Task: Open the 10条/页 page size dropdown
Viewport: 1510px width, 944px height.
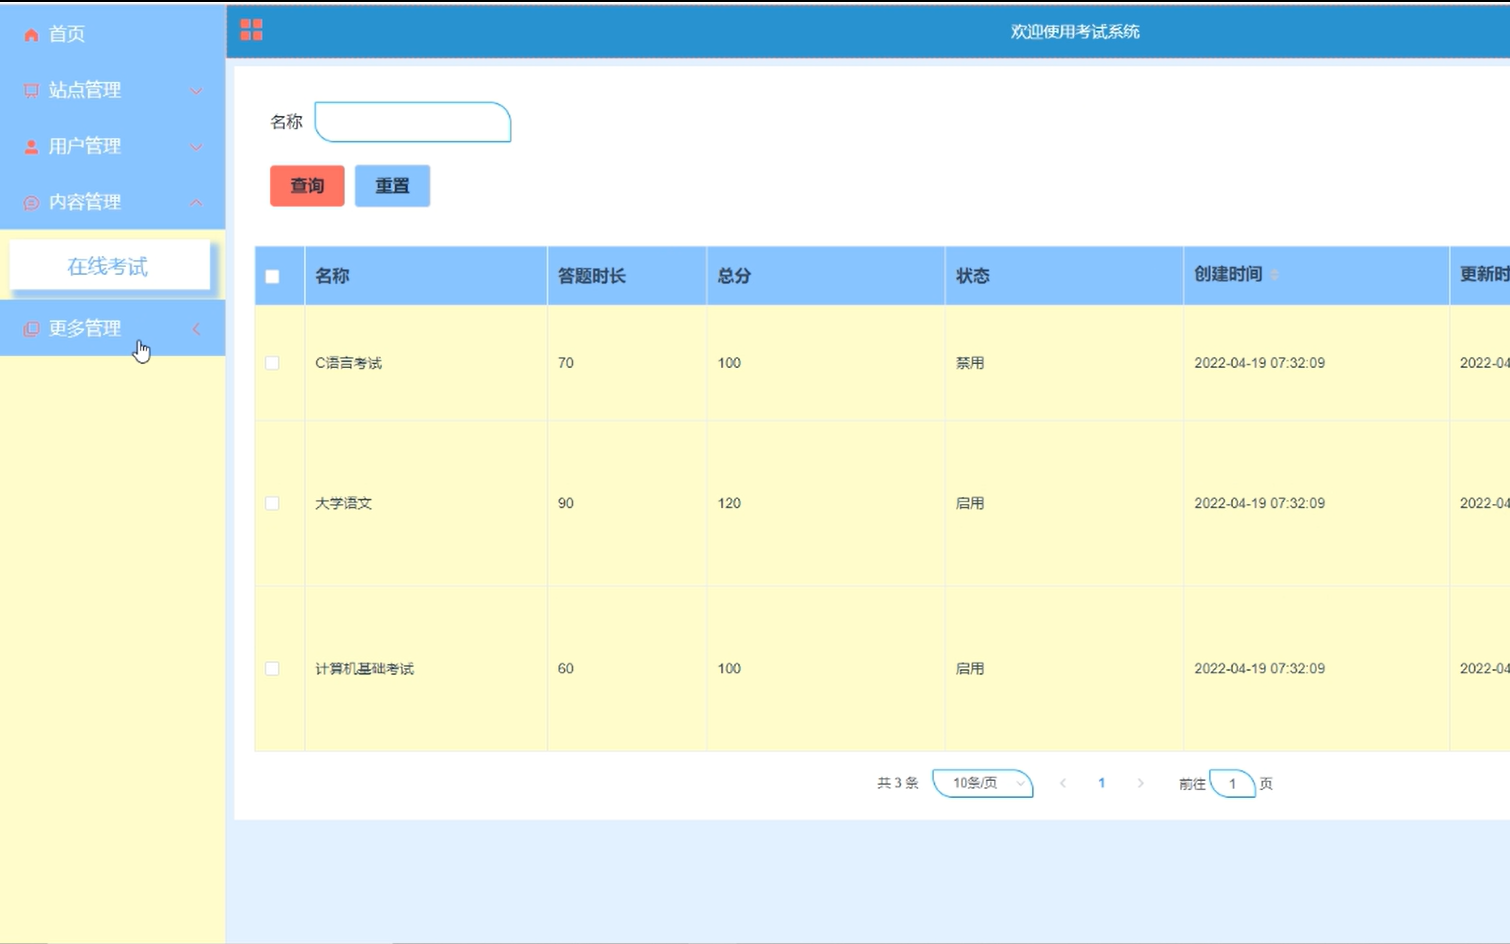Action: (982, 783)
